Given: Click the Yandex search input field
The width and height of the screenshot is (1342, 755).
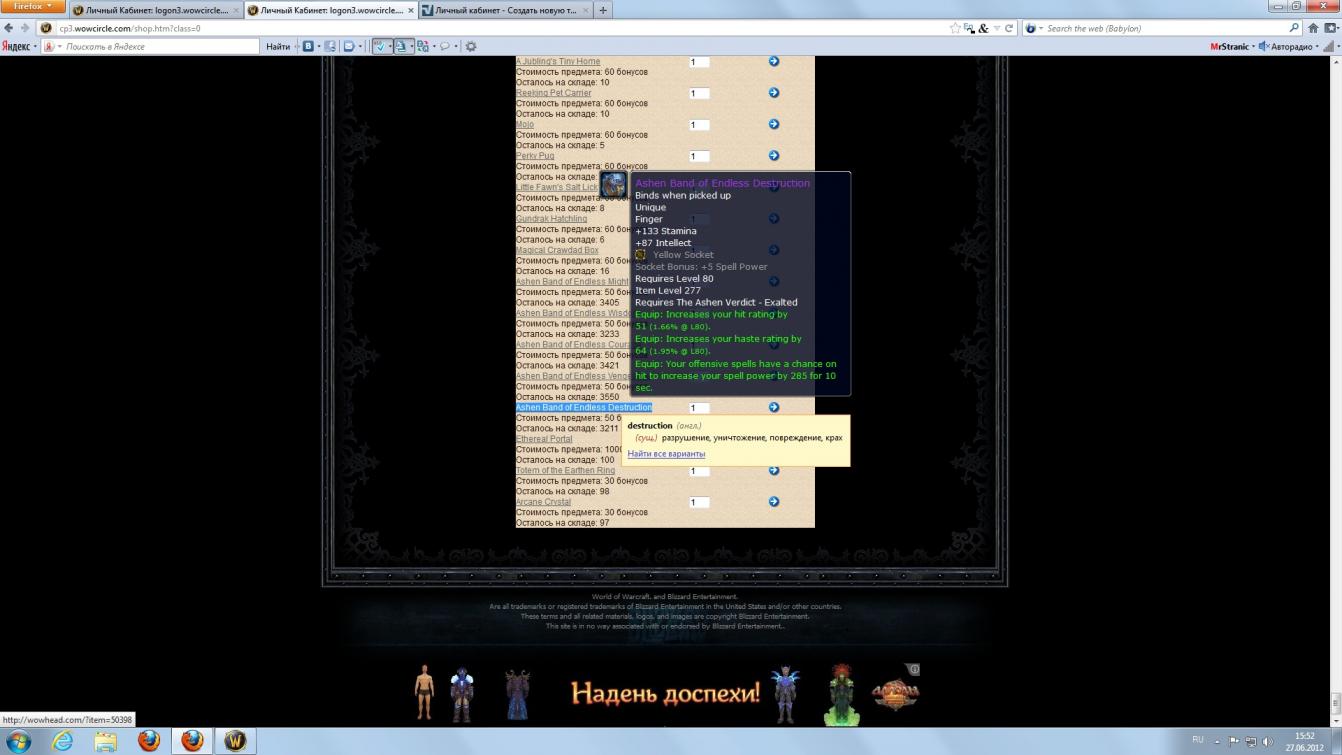Looking at the screenshot, I should coord(160,46).
